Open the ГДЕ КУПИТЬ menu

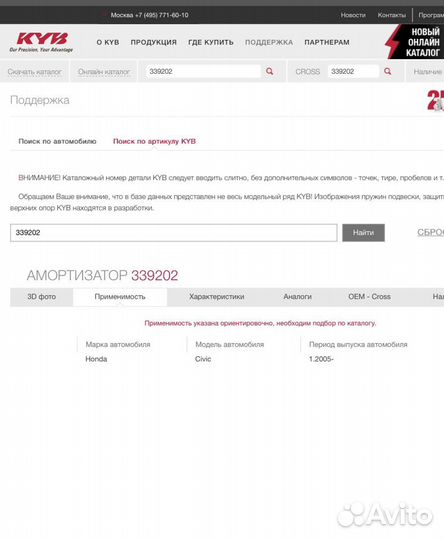tap(211, 42)
